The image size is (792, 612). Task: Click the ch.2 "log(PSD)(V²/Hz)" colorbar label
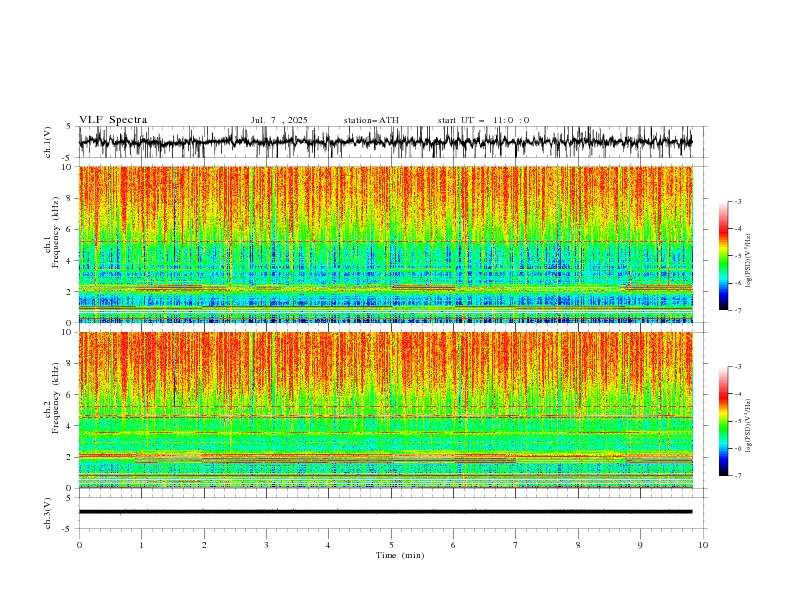[x=748, y=425]
